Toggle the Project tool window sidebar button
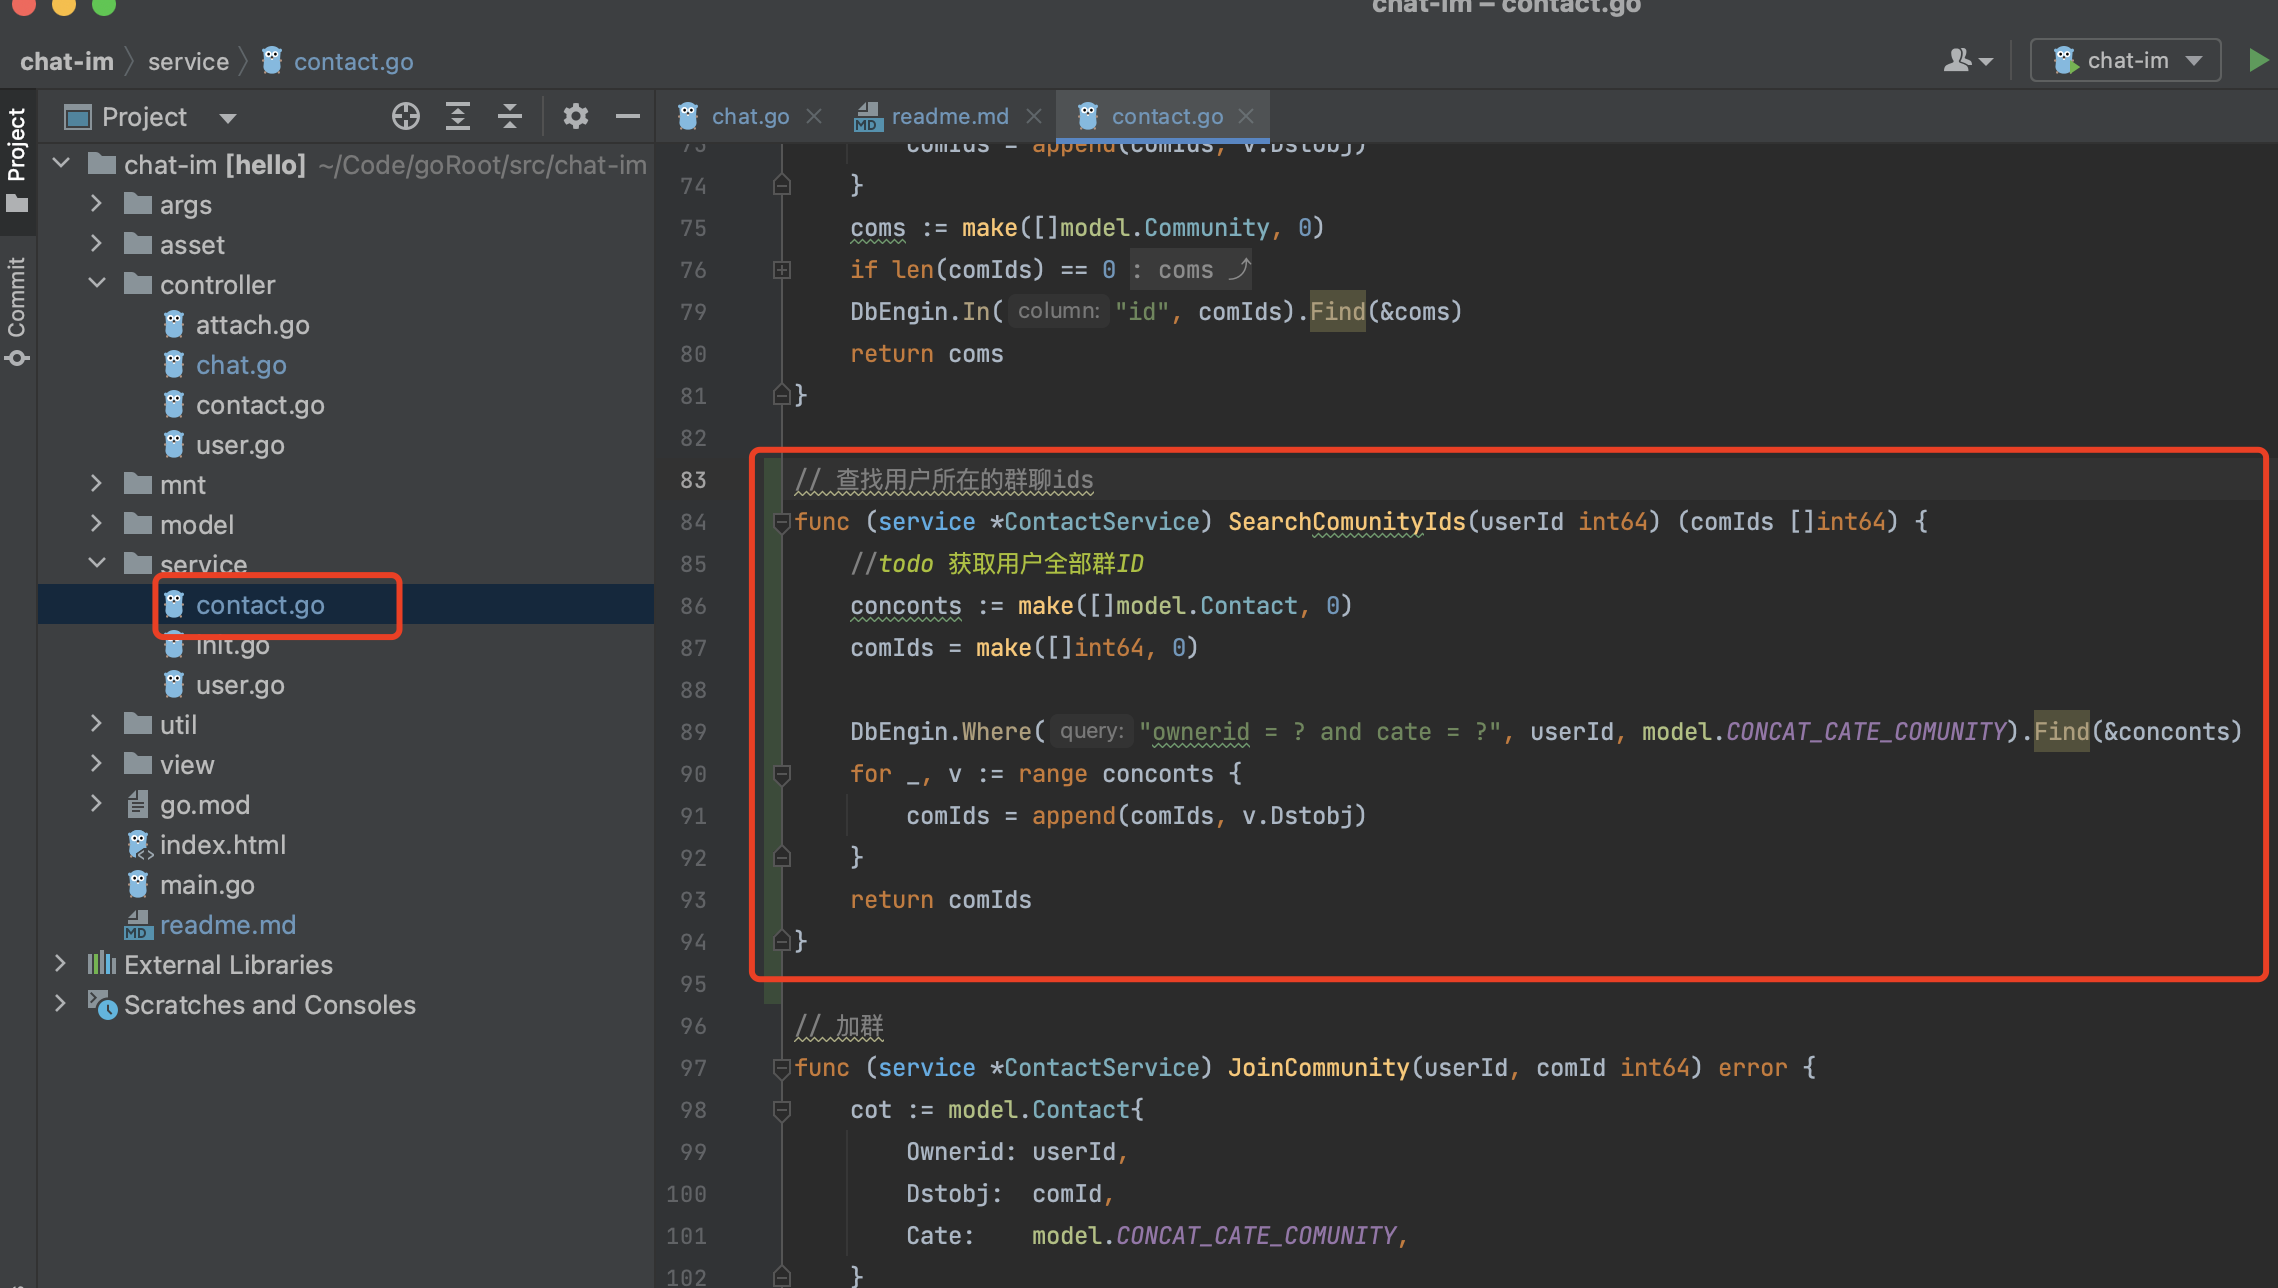 click(x=17, y=160)
